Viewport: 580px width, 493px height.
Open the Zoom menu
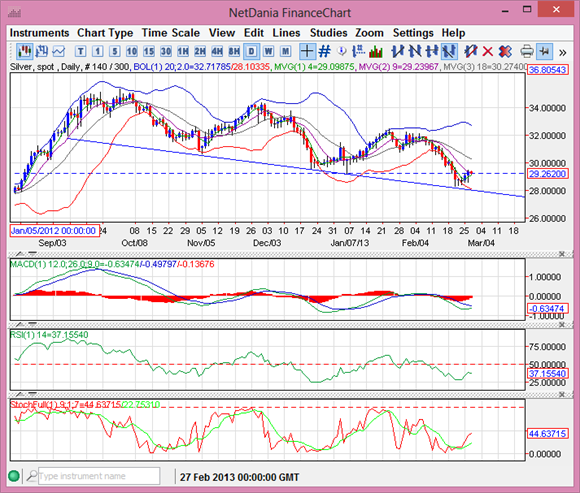click(369, 33)
